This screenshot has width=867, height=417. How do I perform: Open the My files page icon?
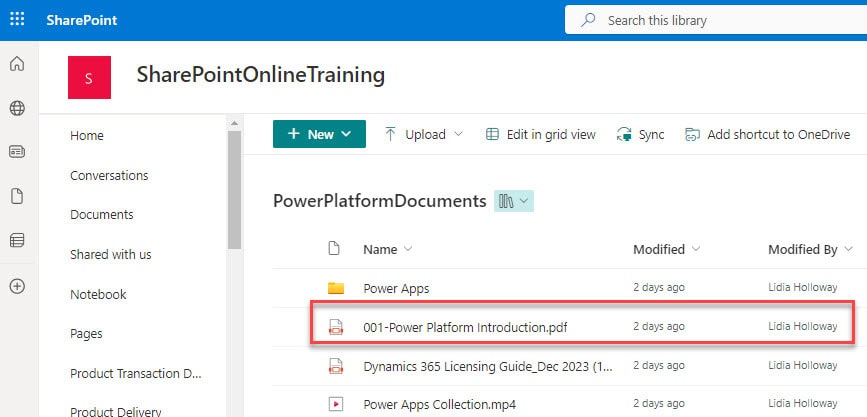pos(17,196)
